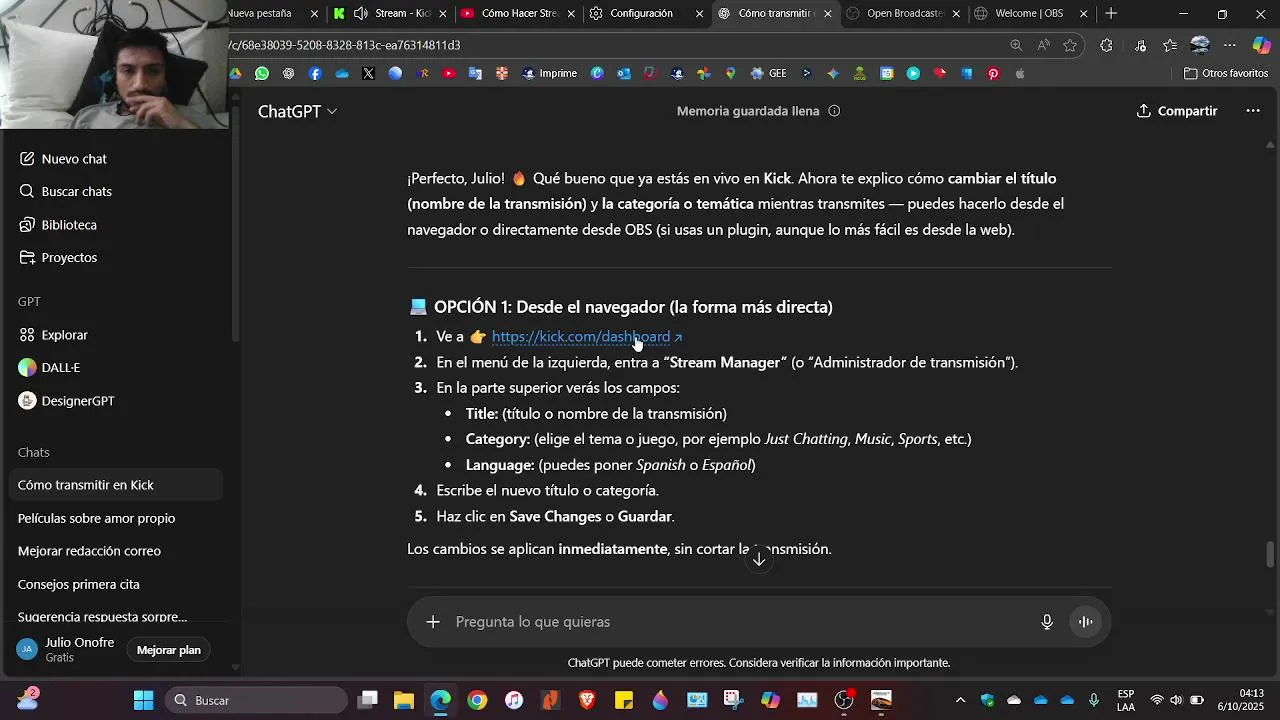This screenshot has height=720, width=1280.
Task: Click the read aloud icon in the address bar
Action: 1043,45
